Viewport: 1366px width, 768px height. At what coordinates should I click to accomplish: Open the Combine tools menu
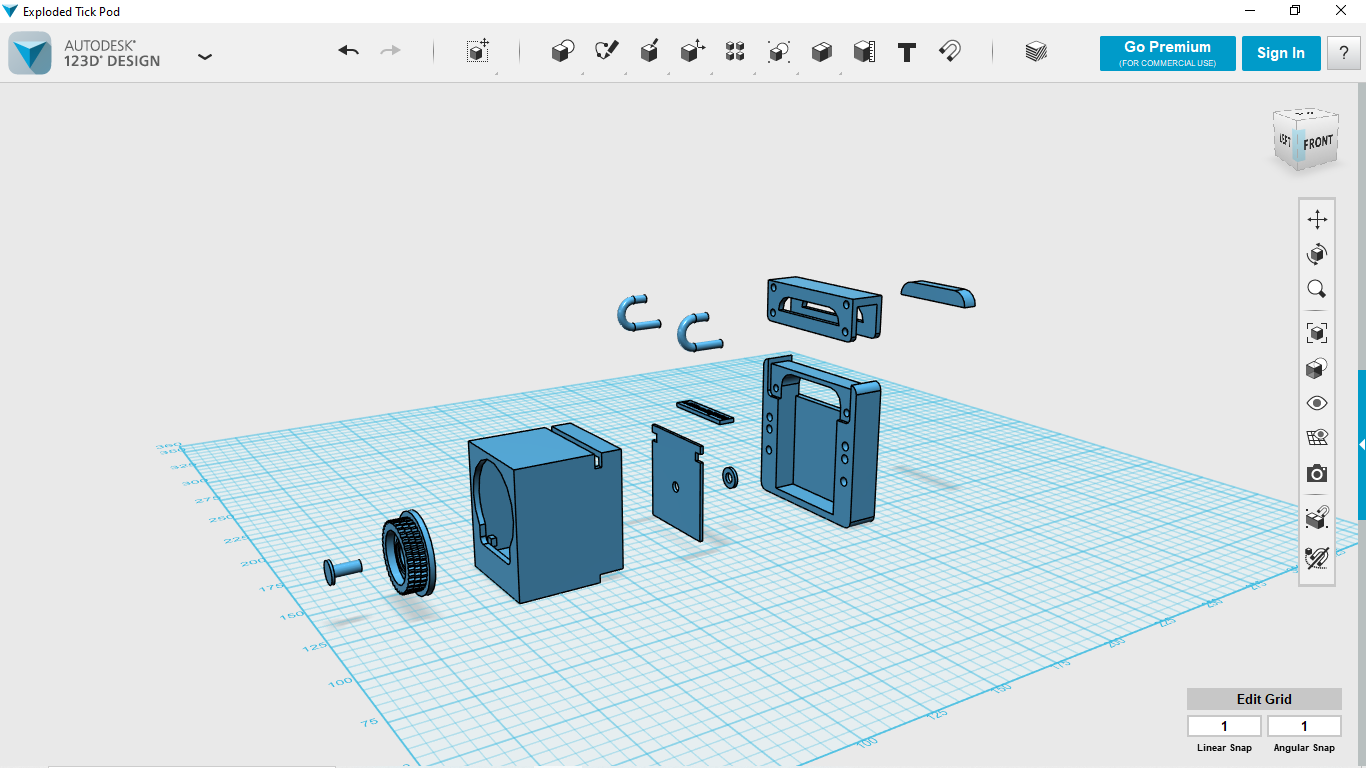tap(821, 52)
